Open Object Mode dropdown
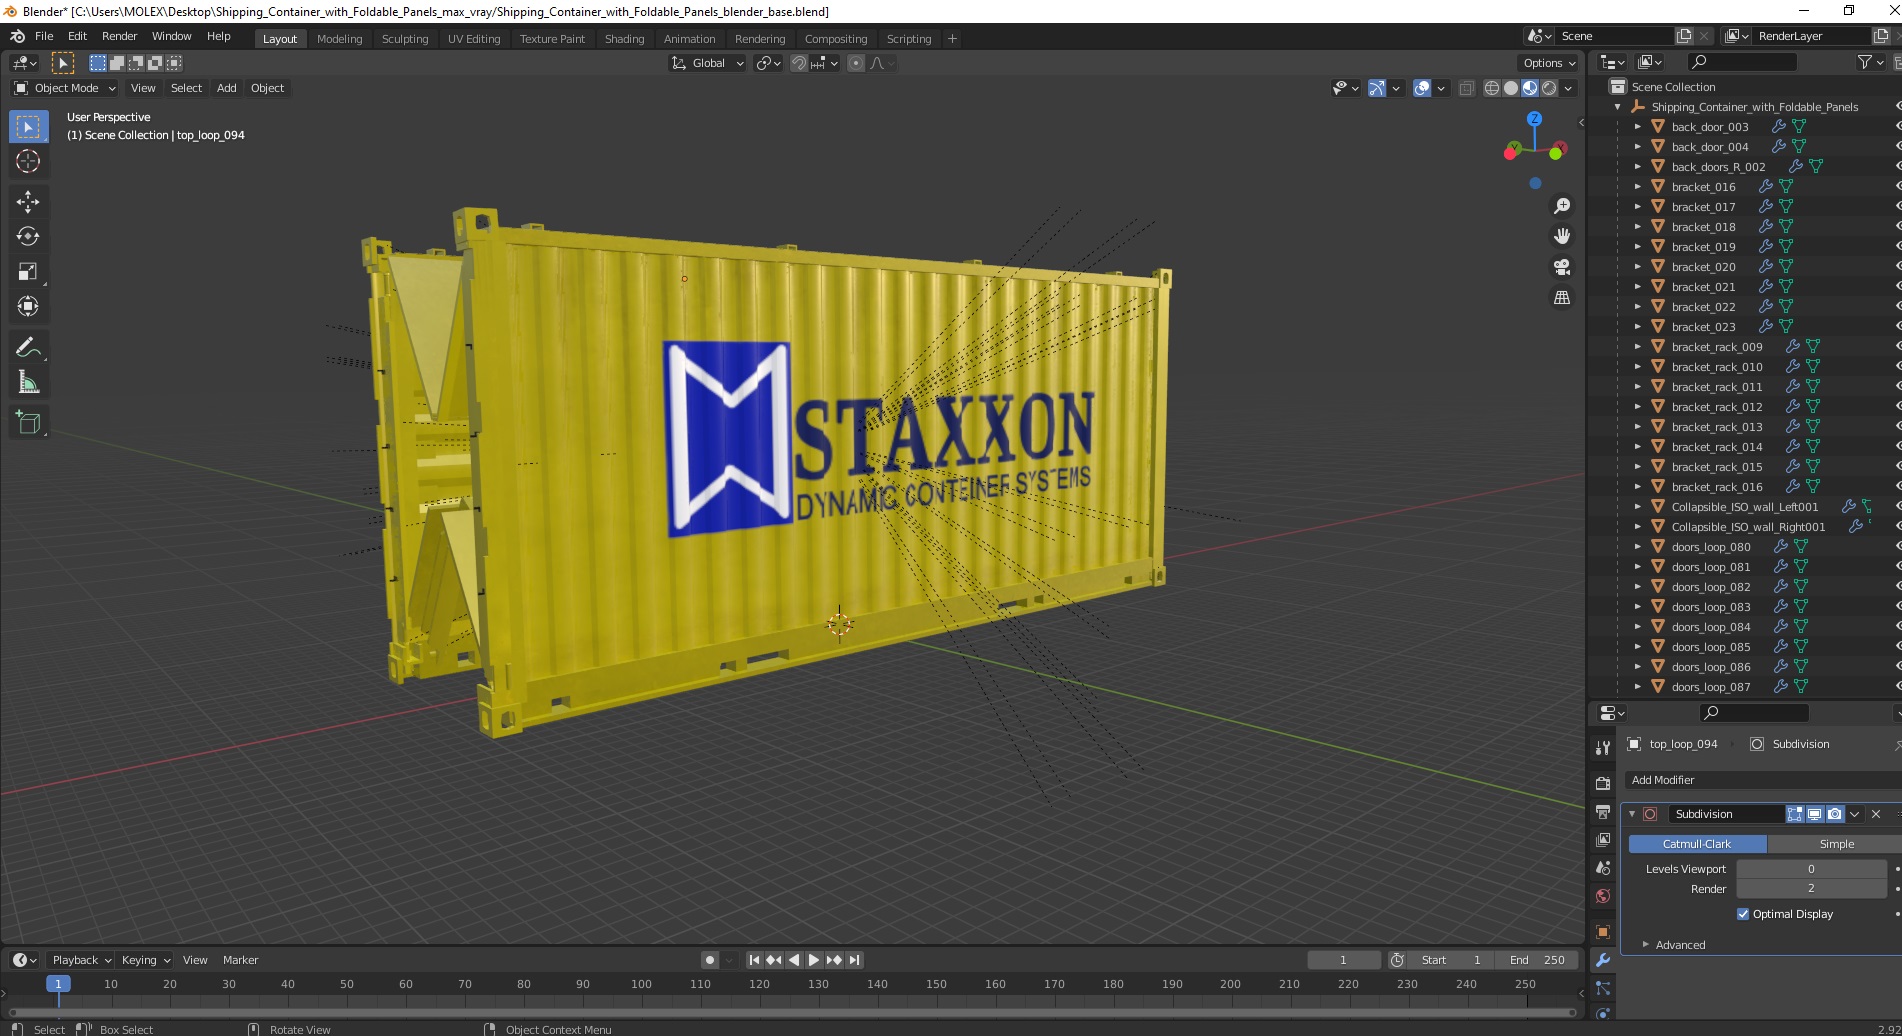 65,88
